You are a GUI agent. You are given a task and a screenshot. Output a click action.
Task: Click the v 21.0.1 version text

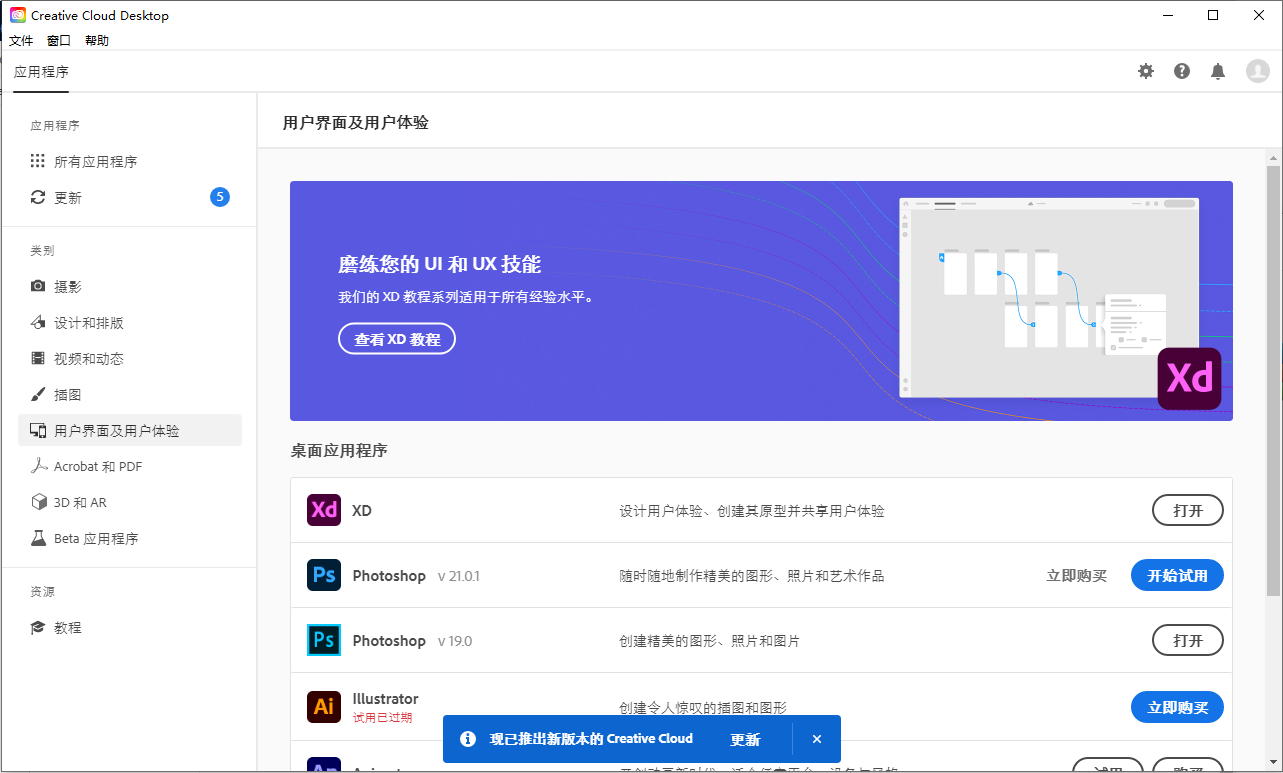[x=459, y=576]
